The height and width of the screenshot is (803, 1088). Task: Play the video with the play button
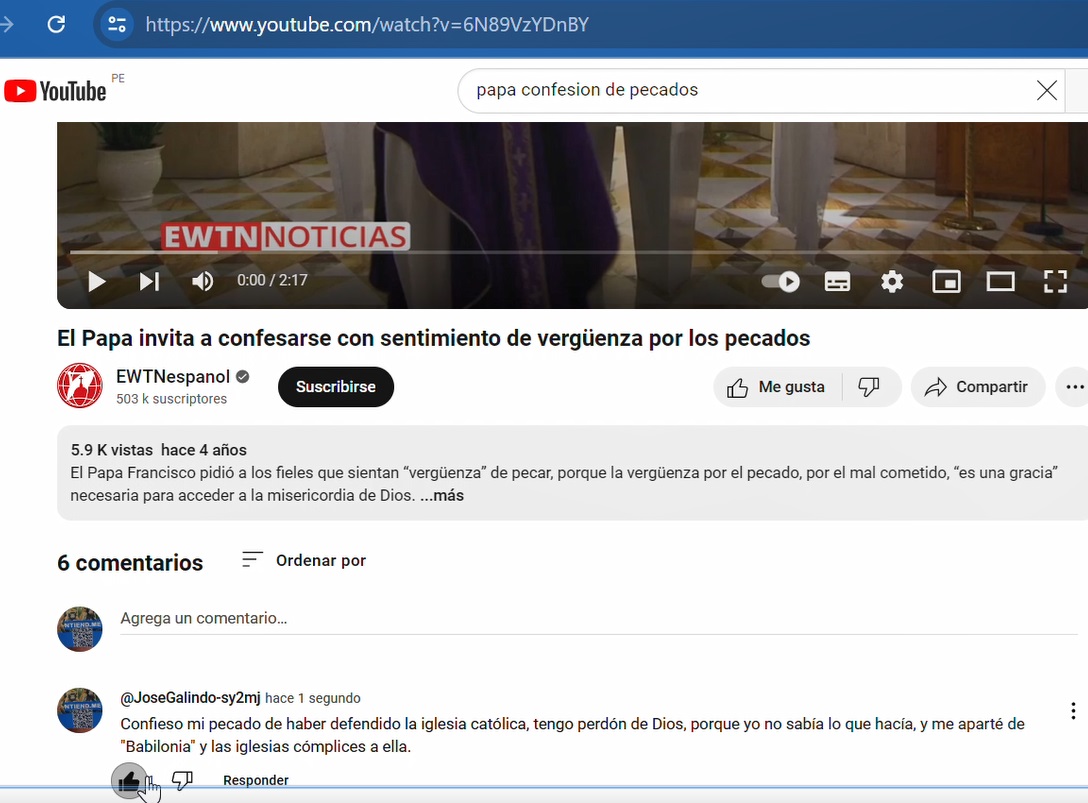click(97, 282)
